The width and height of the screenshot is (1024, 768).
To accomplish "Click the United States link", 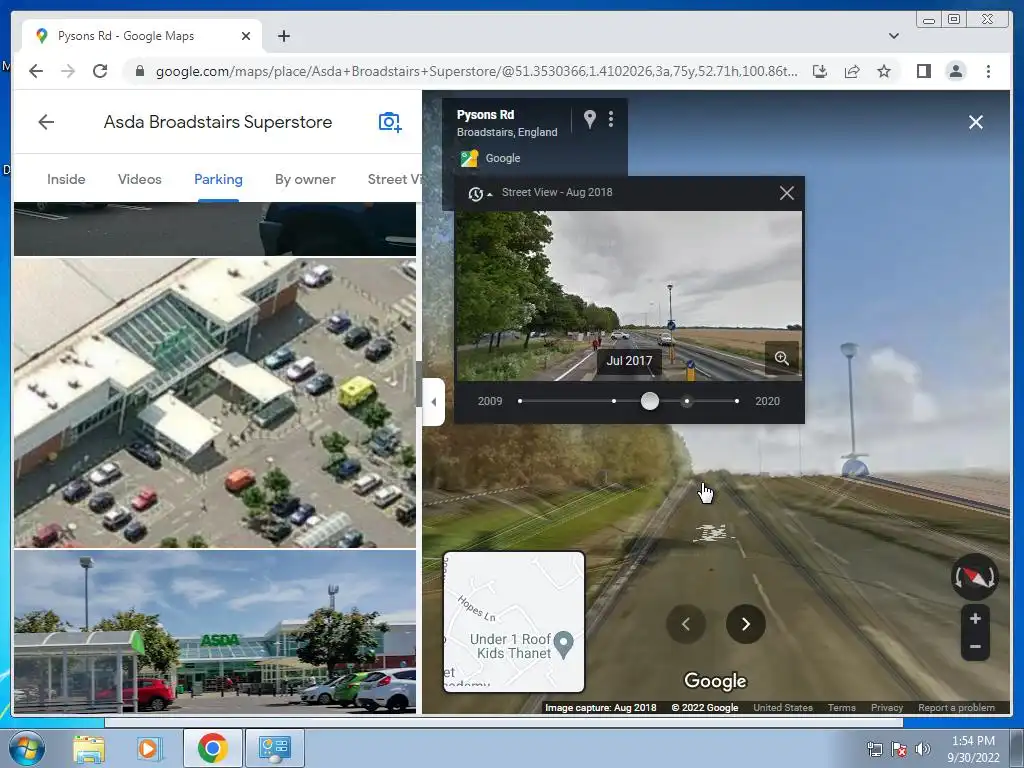I will 782,707.
